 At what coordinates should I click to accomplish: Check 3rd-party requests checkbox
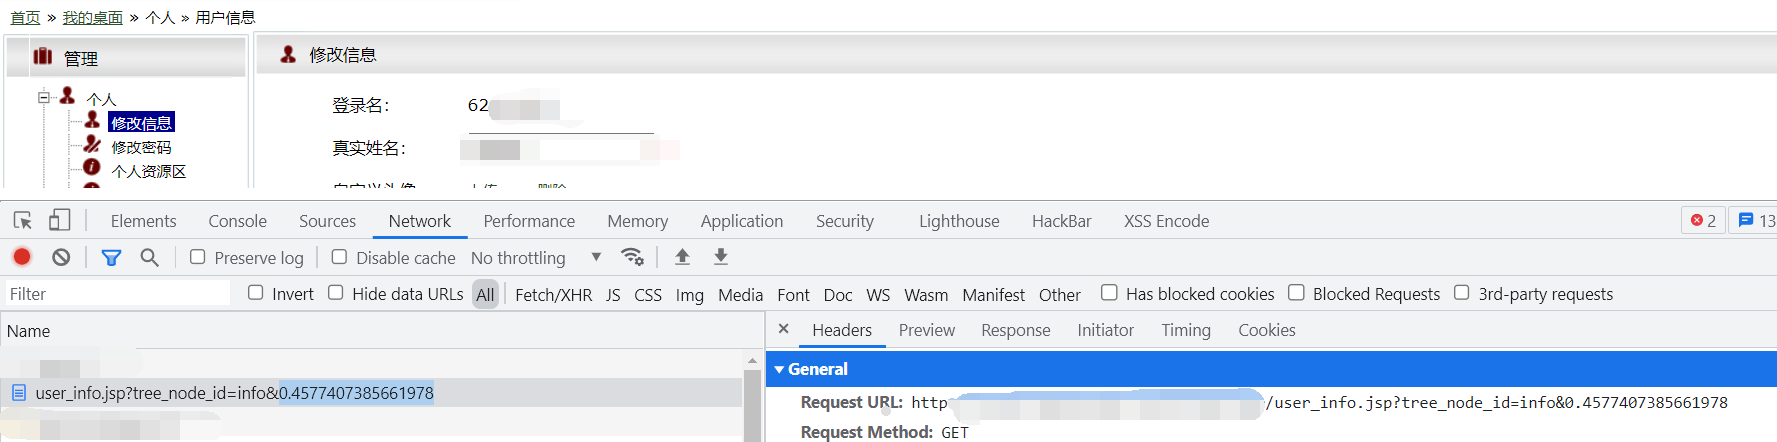[1461, 292]
